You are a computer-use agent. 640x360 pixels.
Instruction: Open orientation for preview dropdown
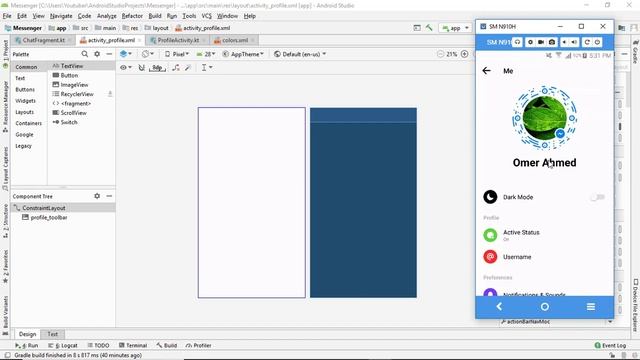(148, 54)
